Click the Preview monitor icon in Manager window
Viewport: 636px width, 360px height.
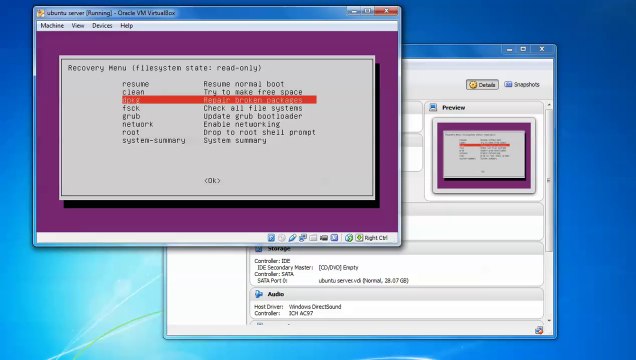coord(433,107)
